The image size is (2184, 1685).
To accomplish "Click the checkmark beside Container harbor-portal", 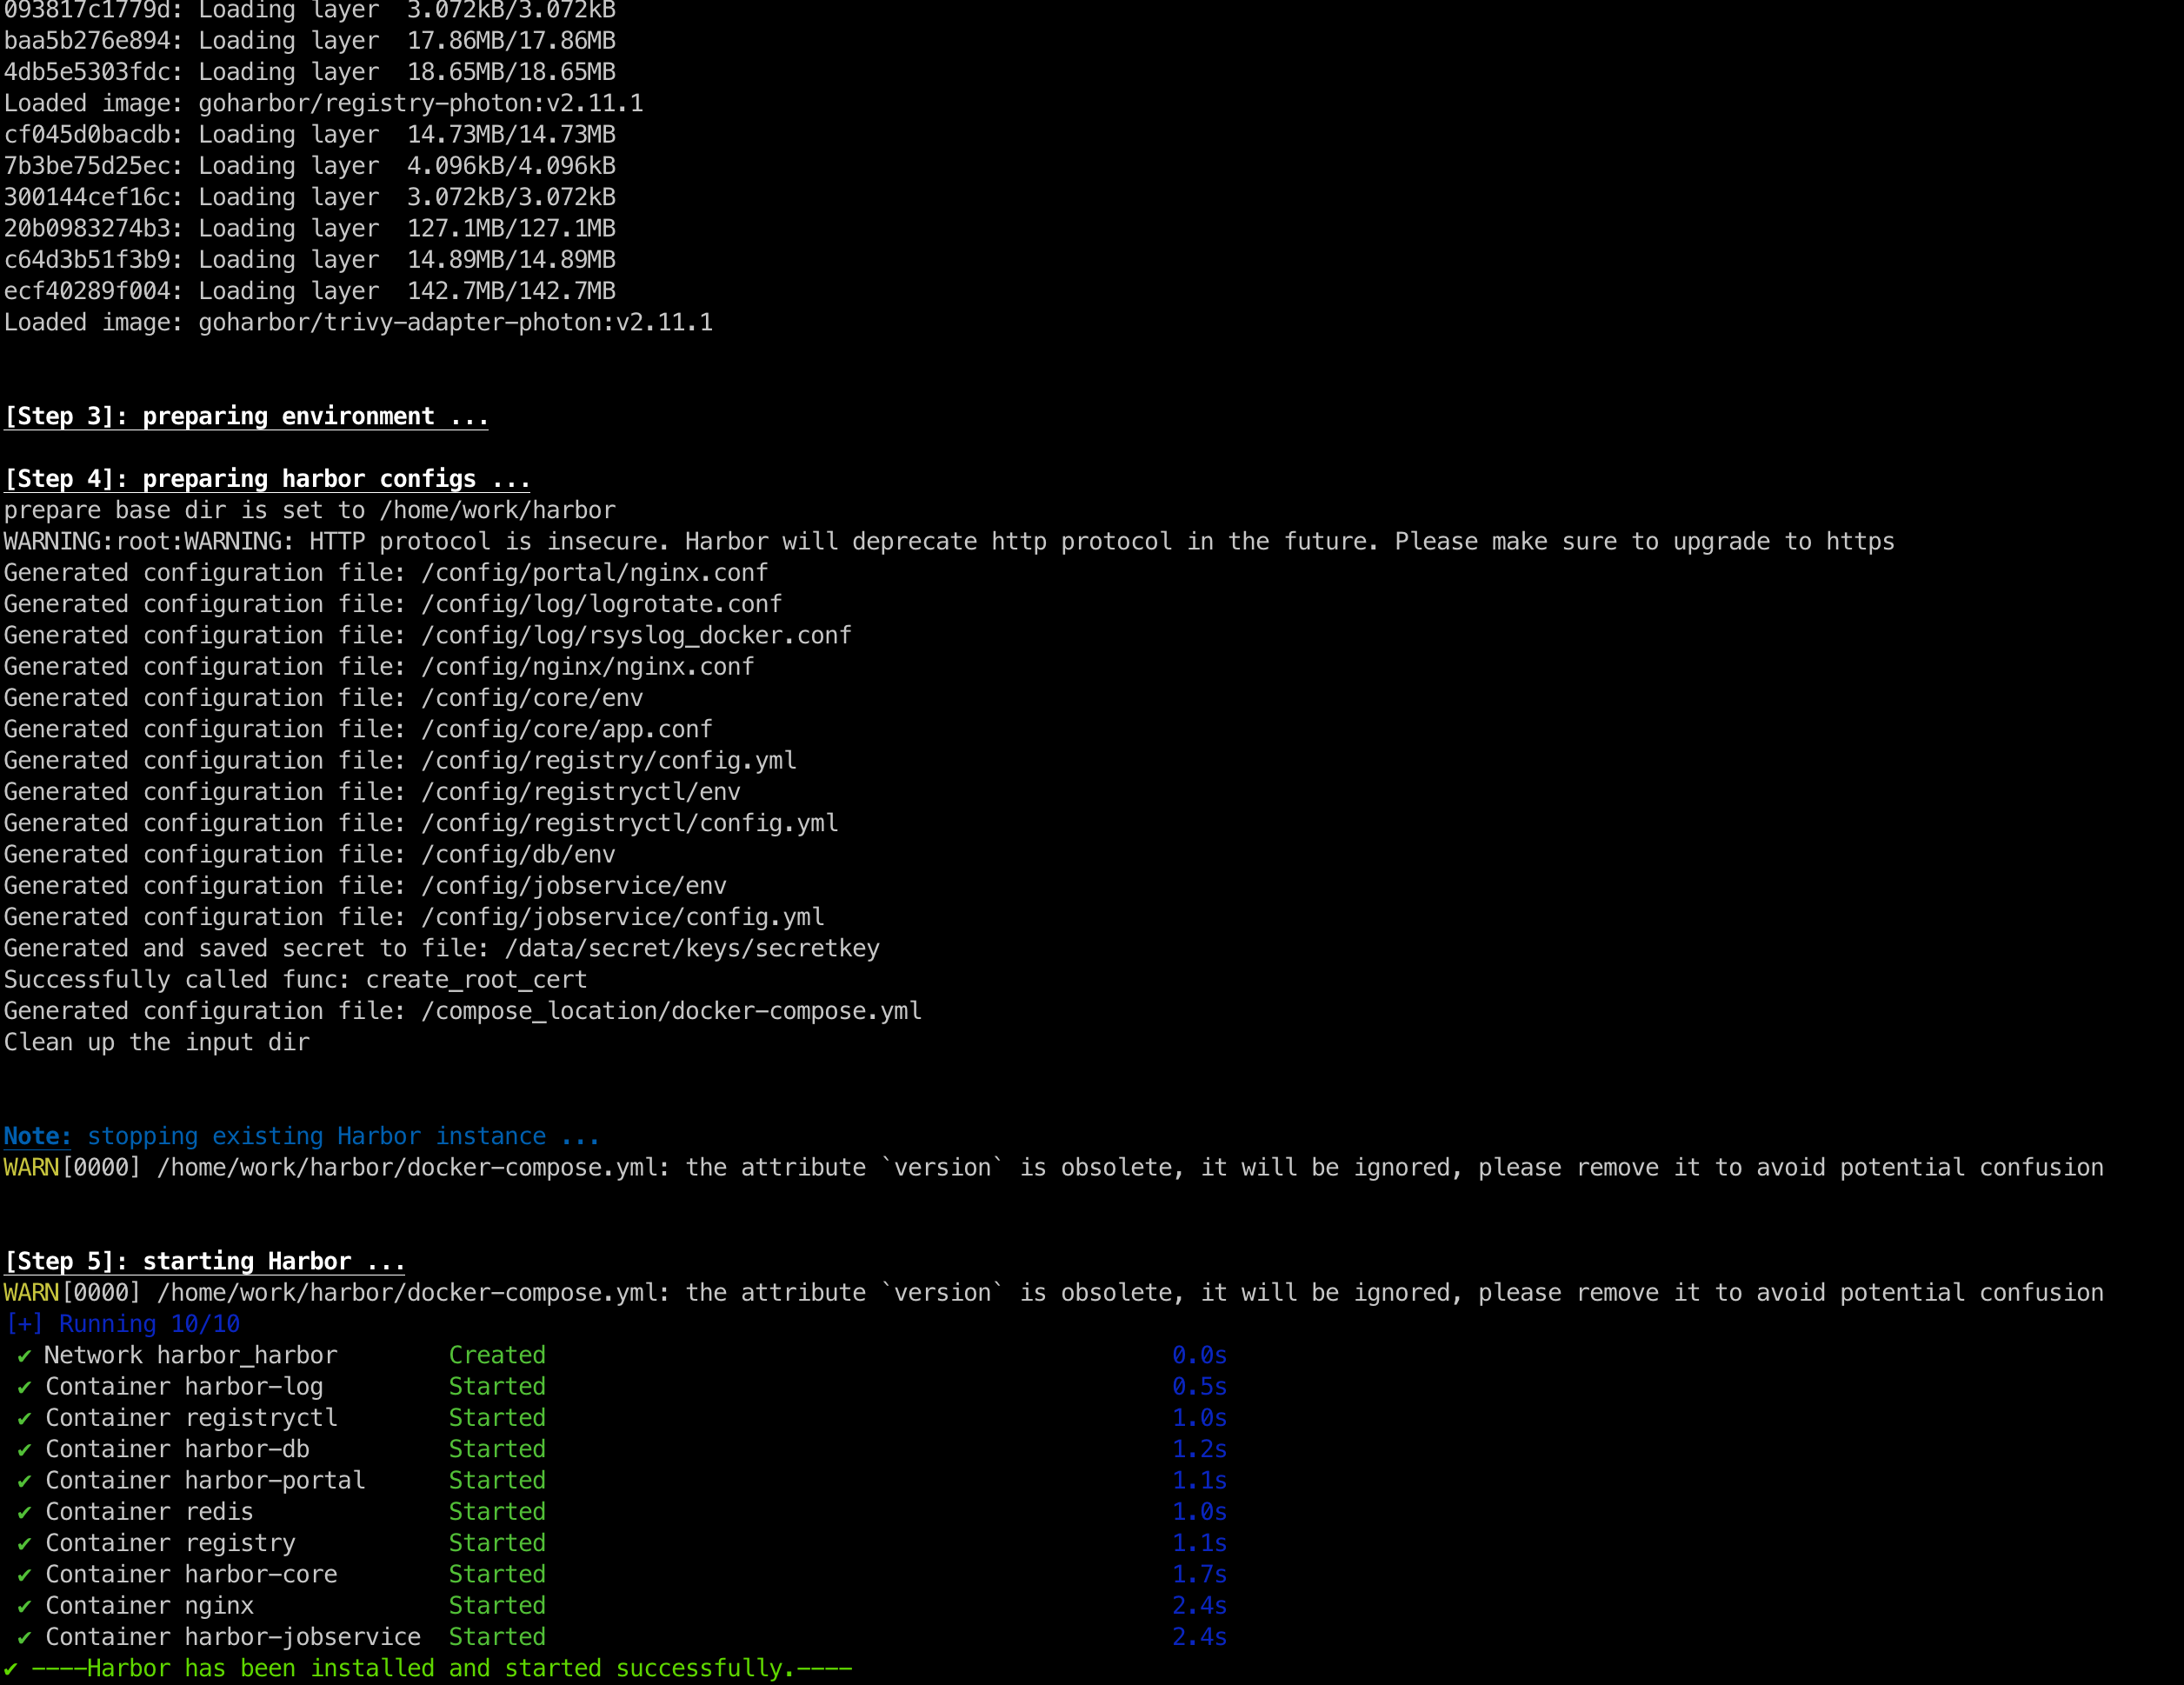I will (x=24, y=1481).
